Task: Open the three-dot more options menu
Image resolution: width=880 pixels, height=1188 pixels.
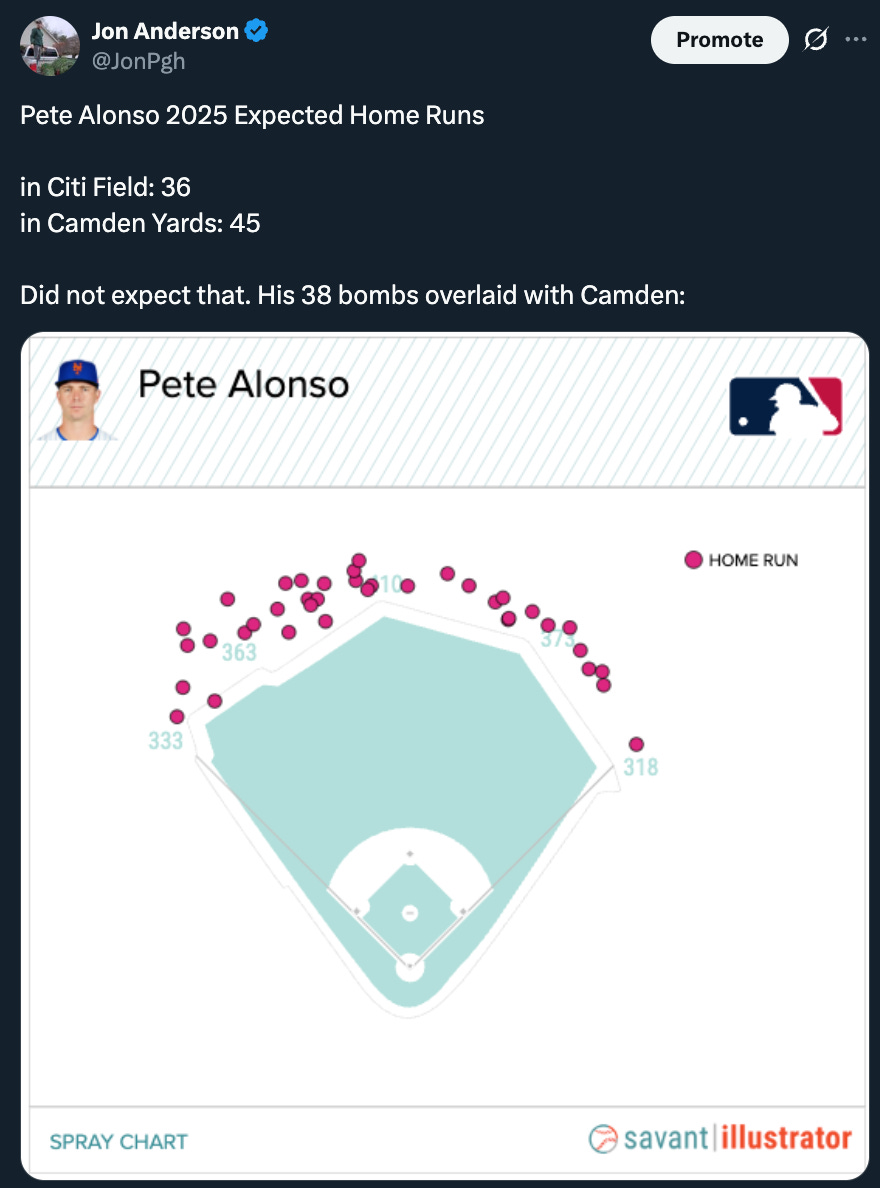Action: pos(856,39)
